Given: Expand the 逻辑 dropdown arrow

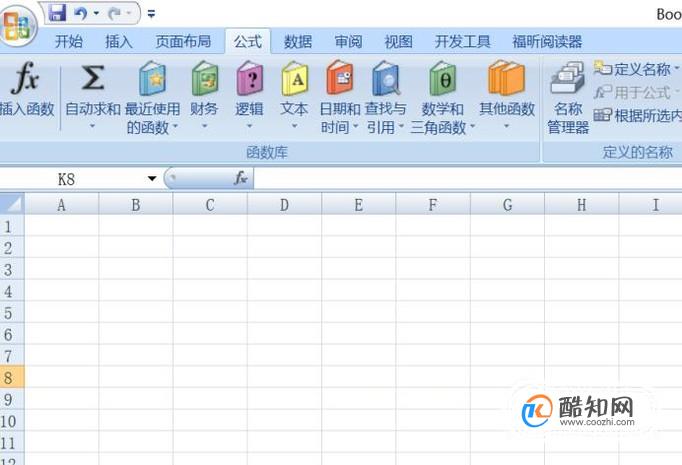Looking at the screenshot, I should [x=250, y=127].
